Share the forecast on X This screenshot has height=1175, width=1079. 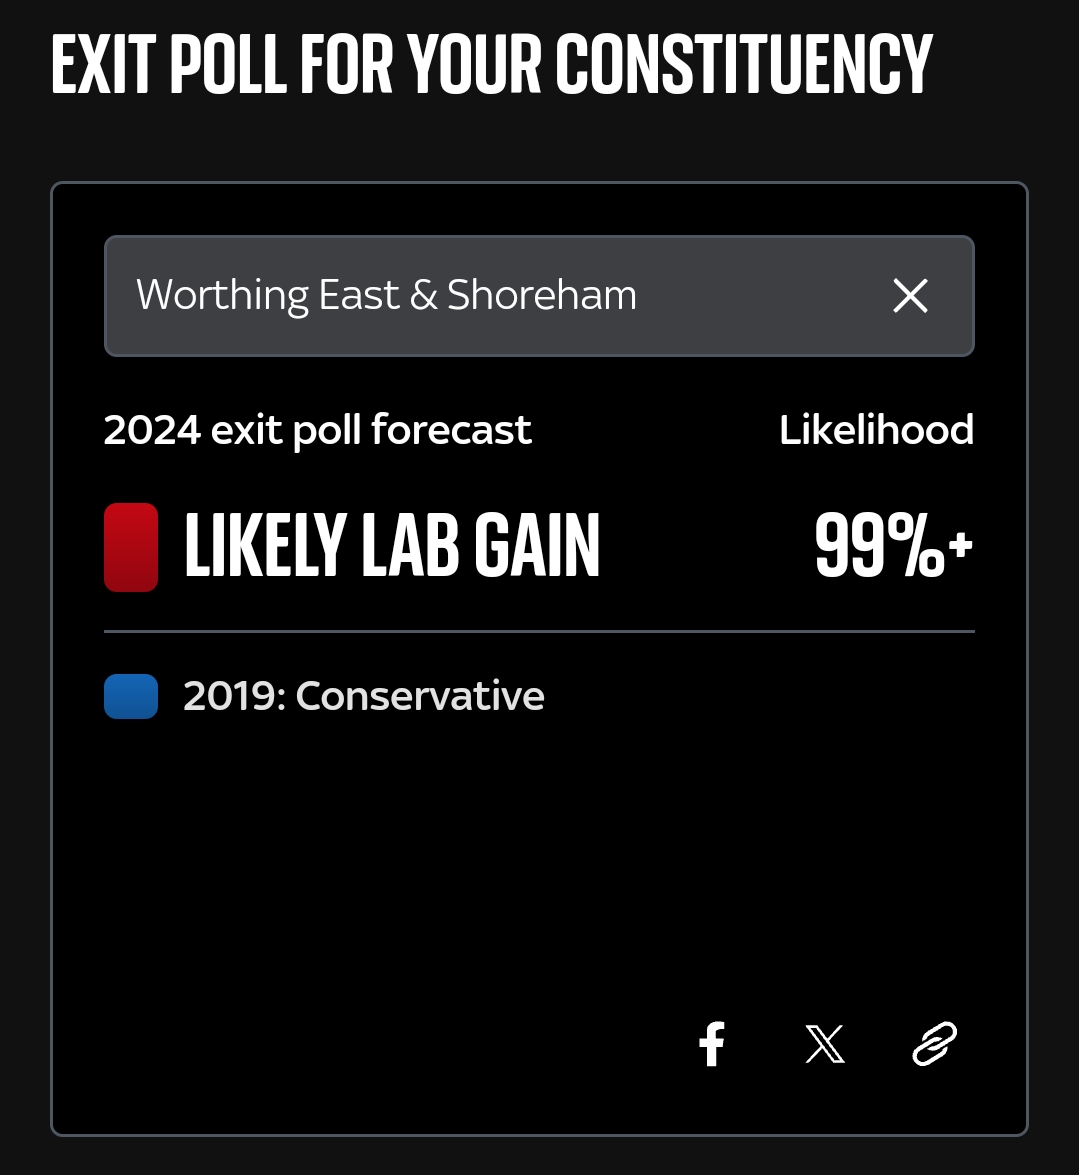[824, 1044]
